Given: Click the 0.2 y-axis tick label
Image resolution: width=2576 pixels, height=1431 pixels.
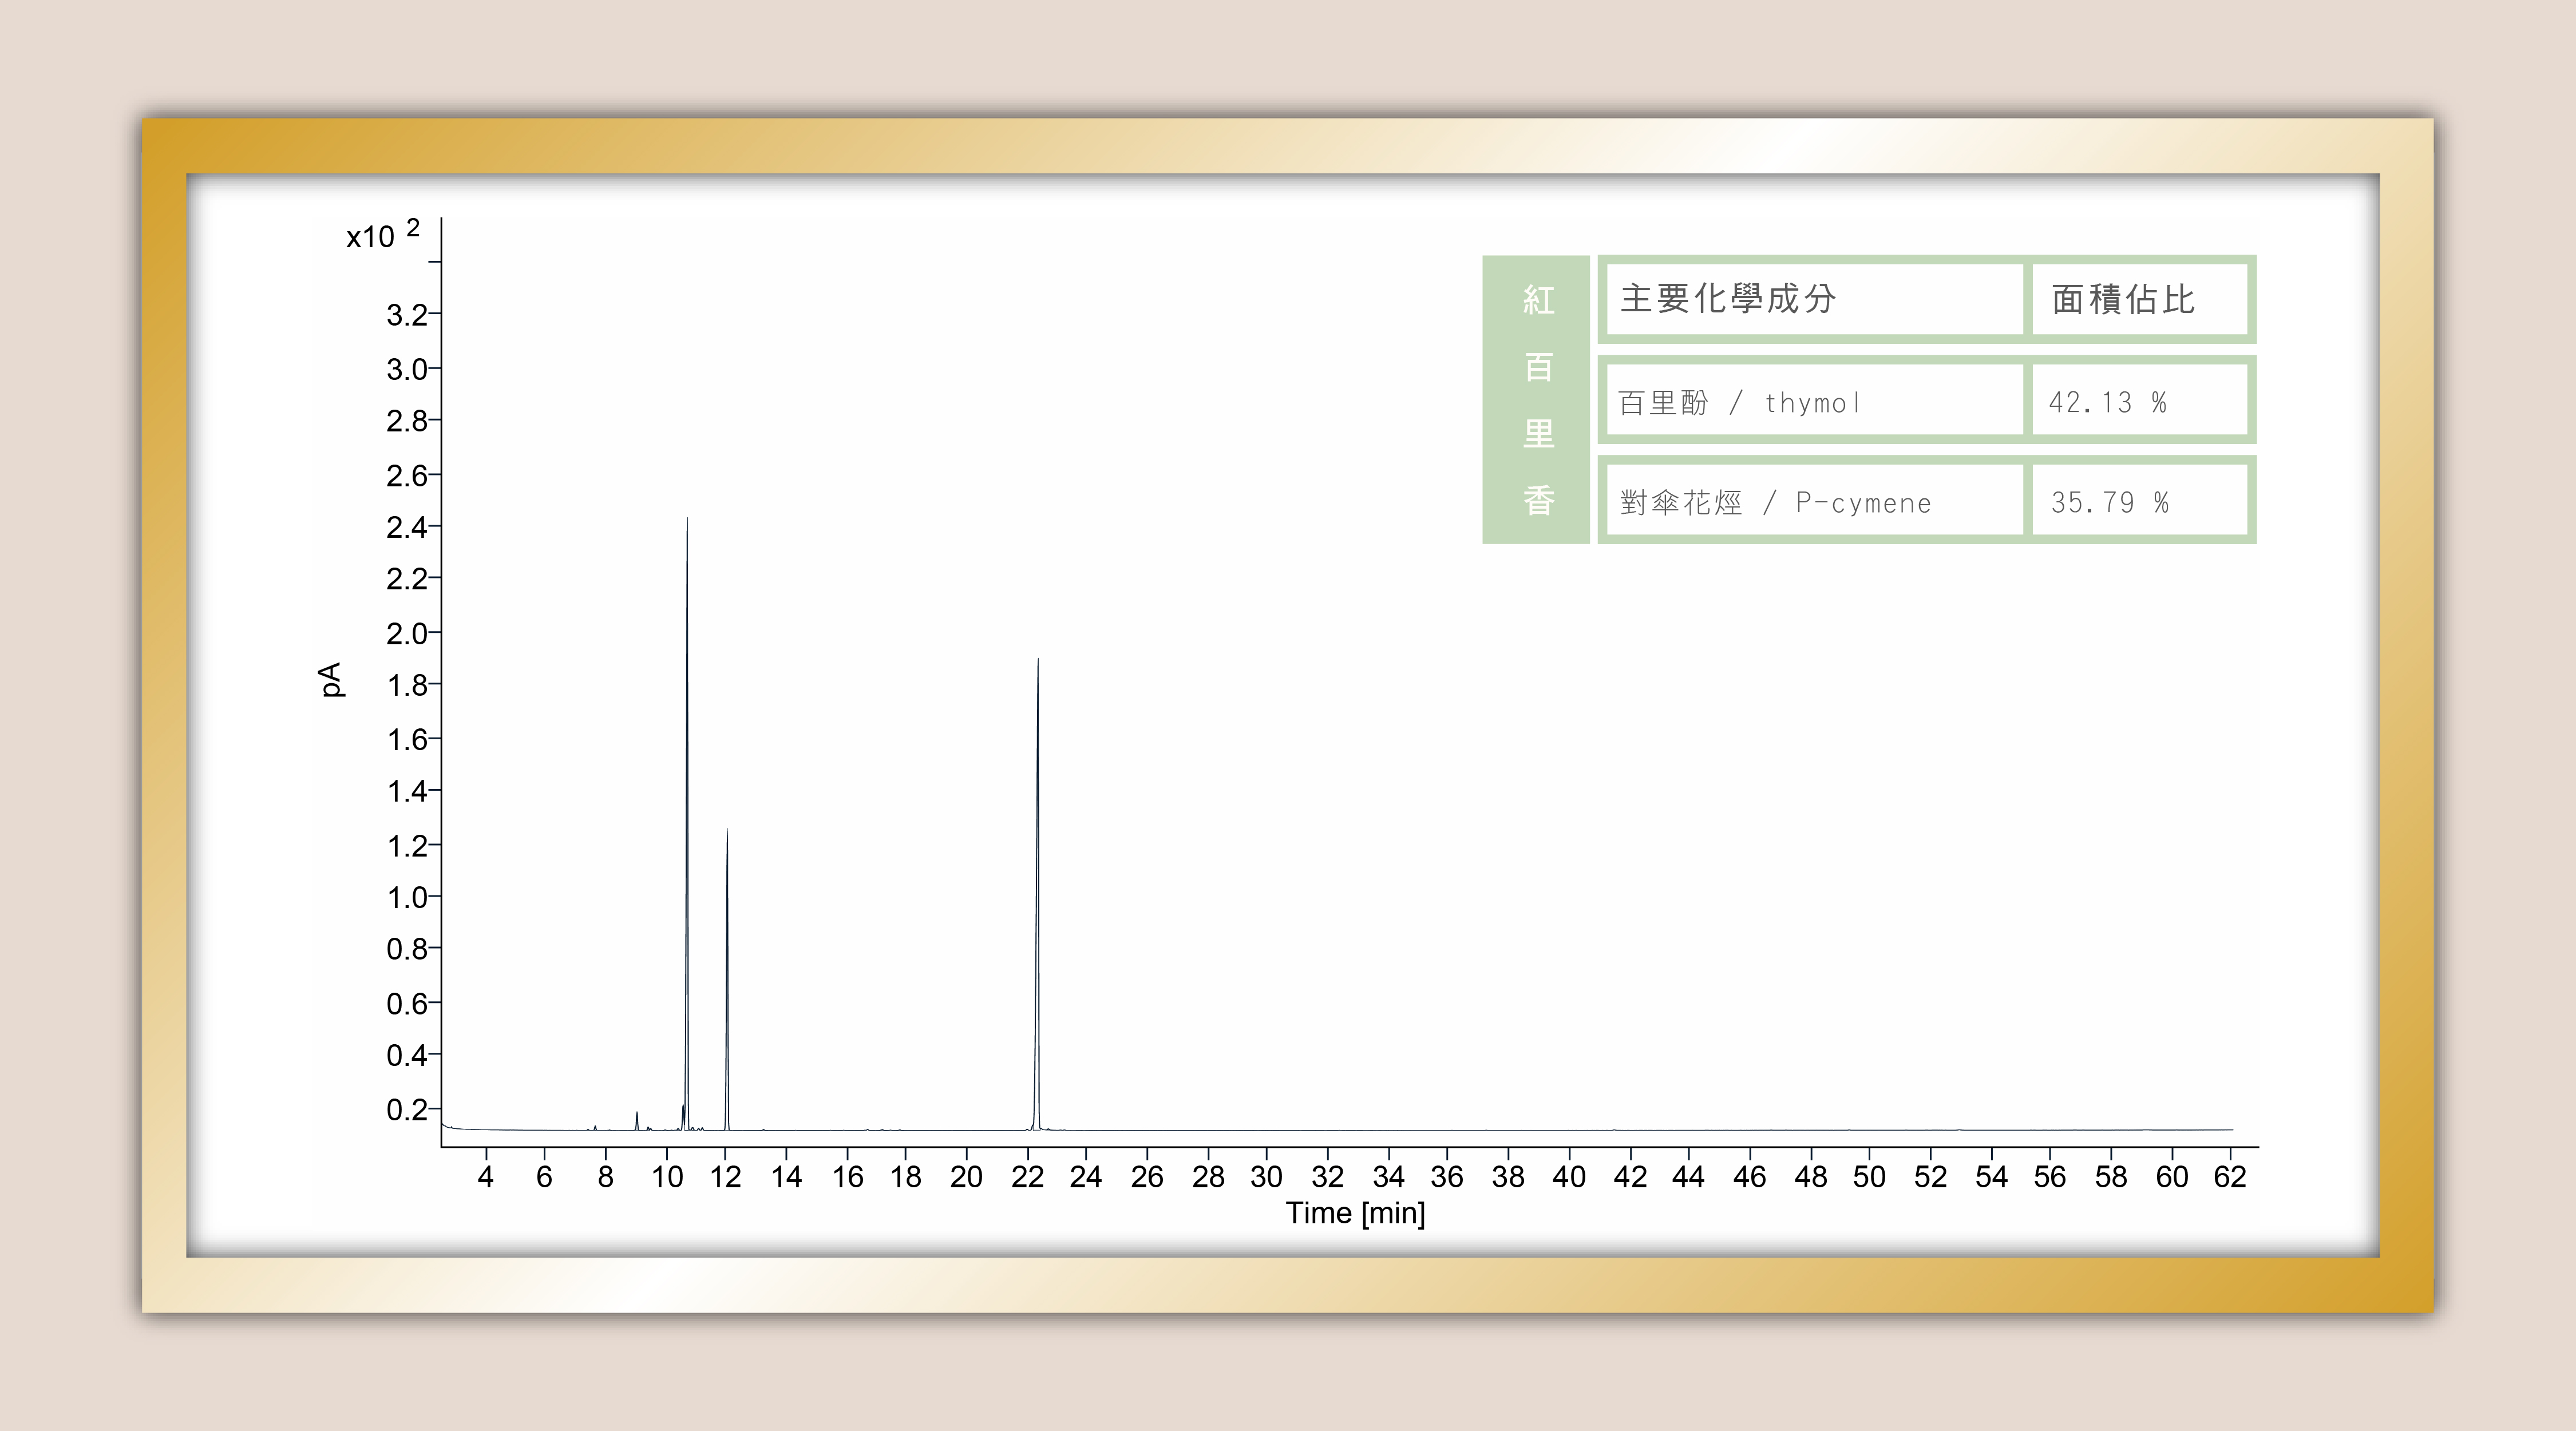Looking at the screenshot, I should click(x=406, y=1110).
